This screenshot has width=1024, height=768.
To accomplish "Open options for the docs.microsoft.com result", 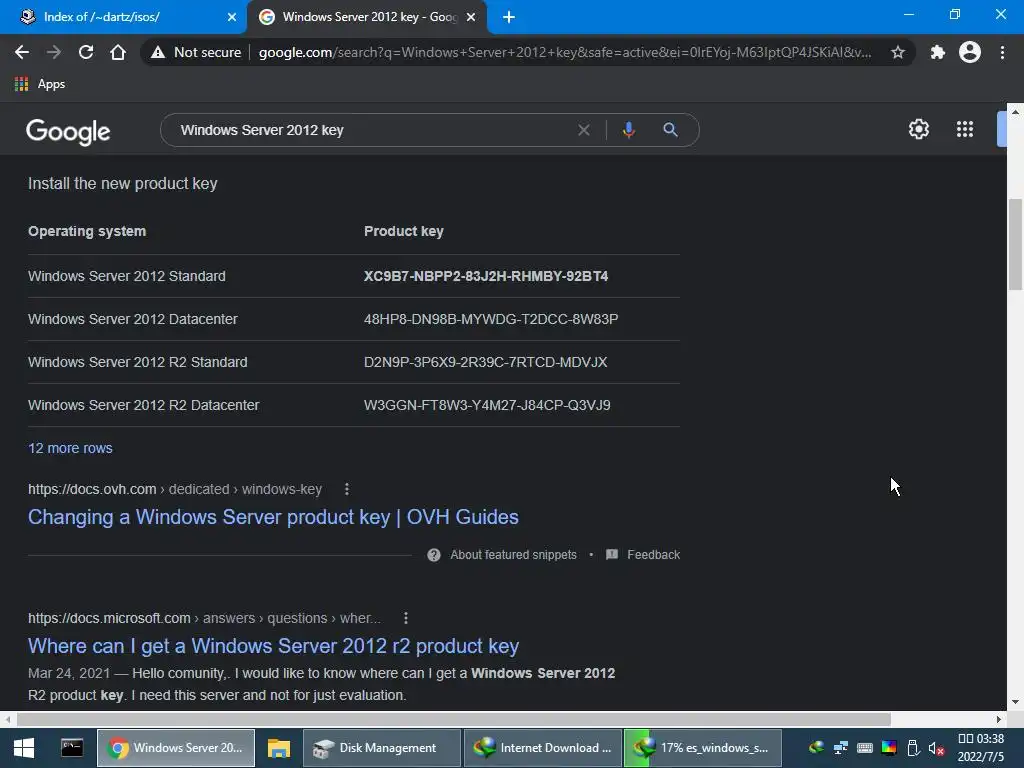I will (406, 618).
